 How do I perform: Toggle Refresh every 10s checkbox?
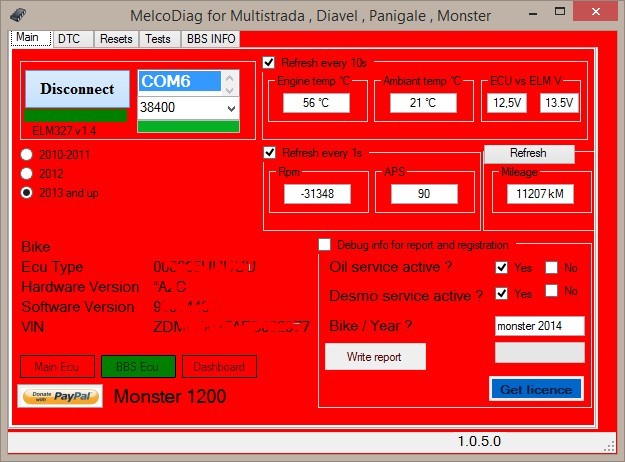[269, 63]
